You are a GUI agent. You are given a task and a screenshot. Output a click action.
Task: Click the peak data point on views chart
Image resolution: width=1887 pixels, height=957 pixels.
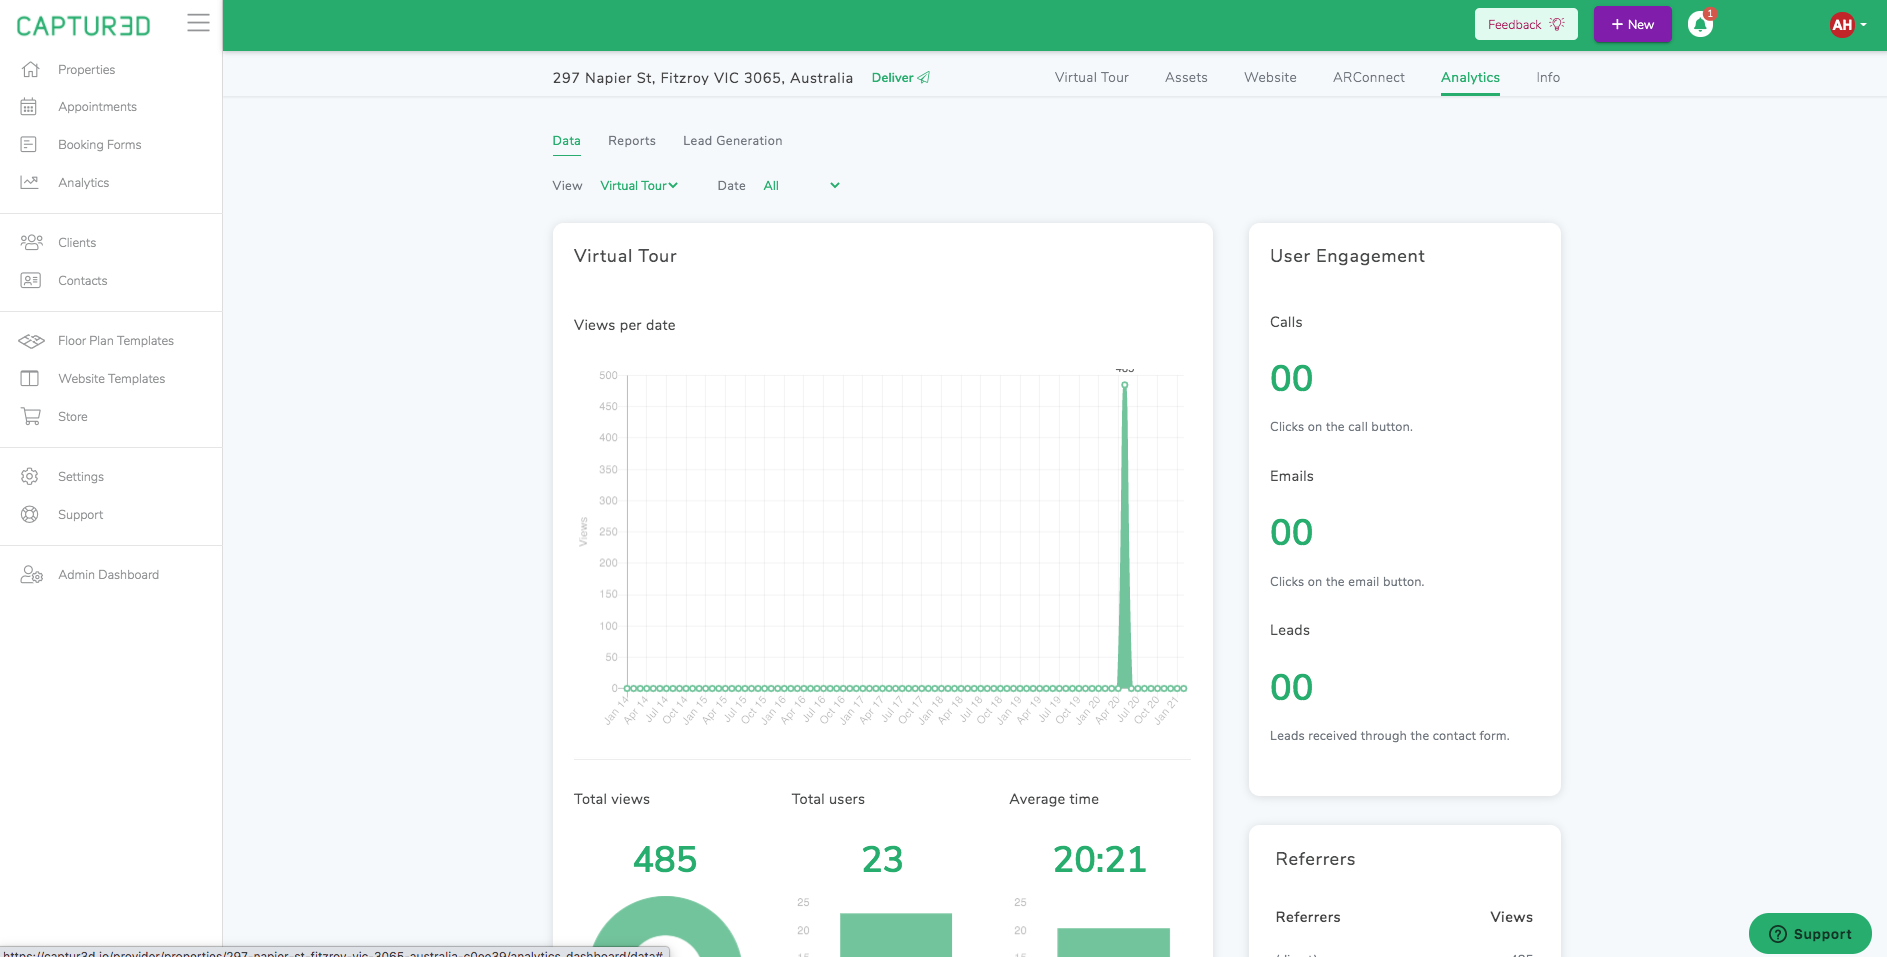tap(1125, 385)
